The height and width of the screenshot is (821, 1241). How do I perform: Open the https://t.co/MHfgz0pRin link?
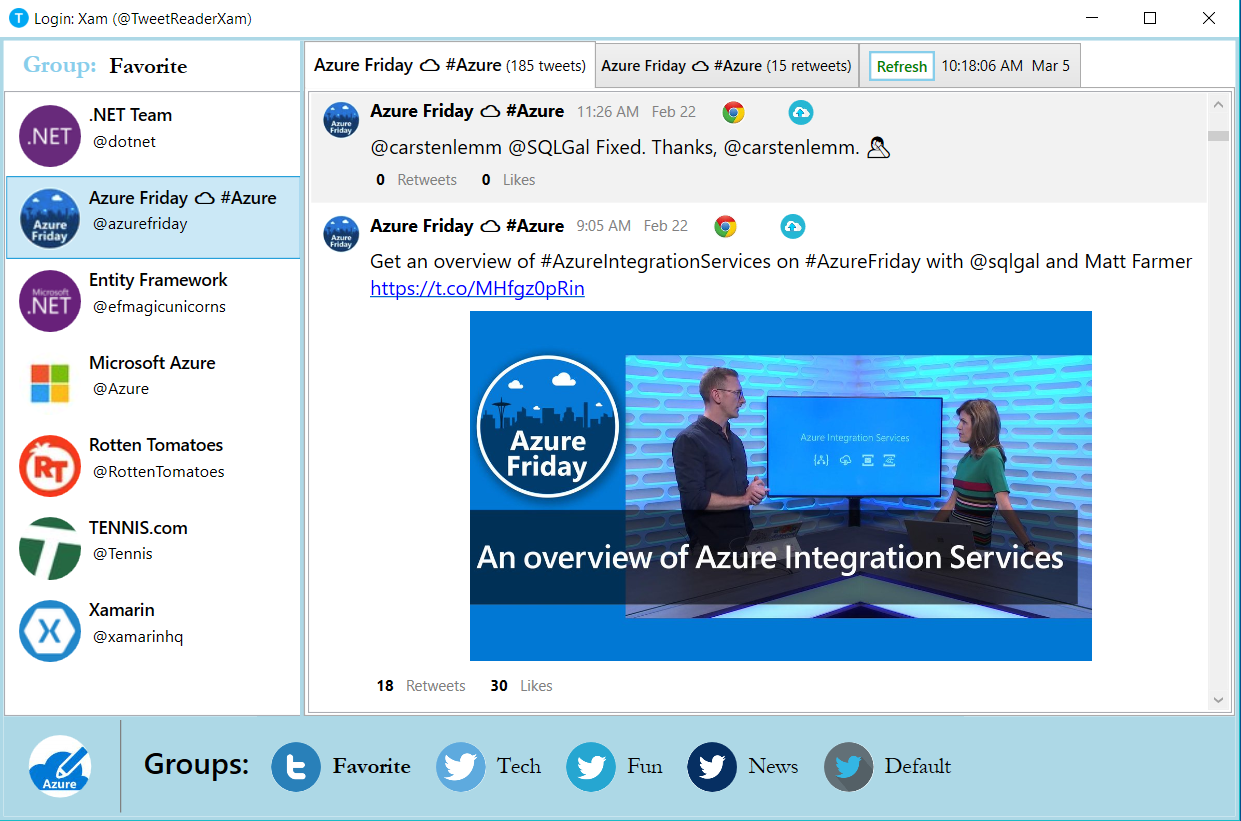[x=477, y=289]
